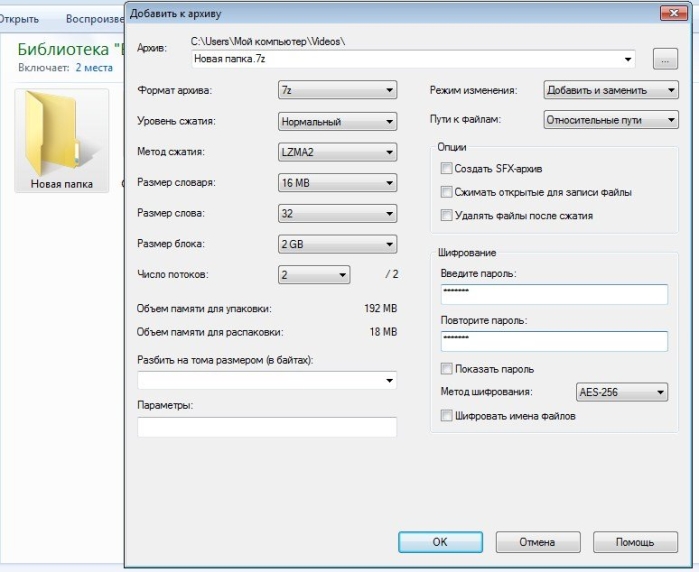Open the Метод шифрования AES-256 dropdown
699x572 pixels.
(622, 392)
